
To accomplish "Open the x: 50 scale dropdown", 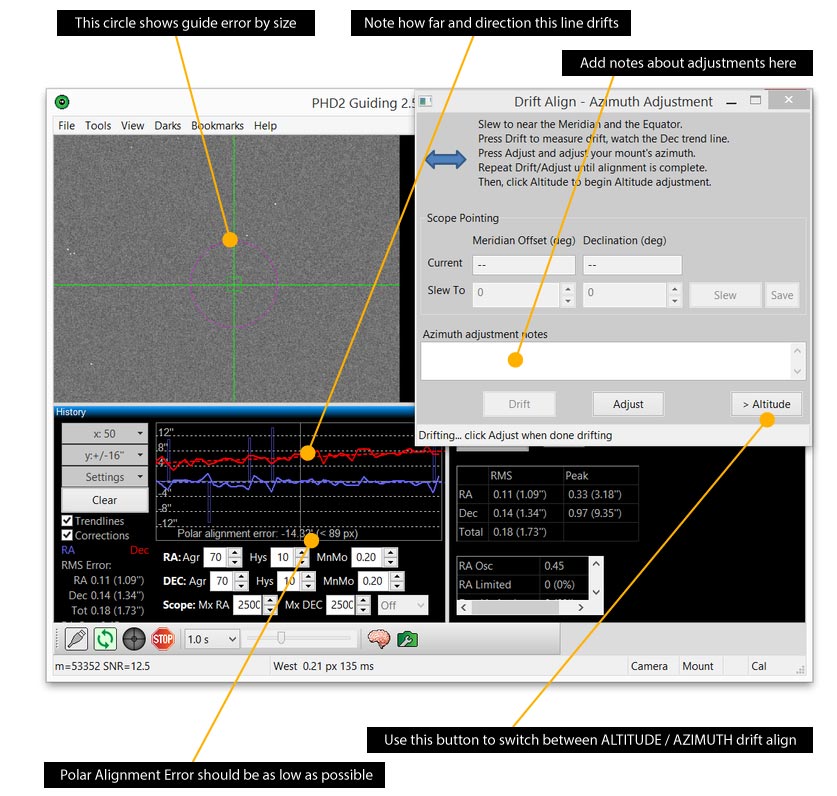I will (x=105, y=434).
